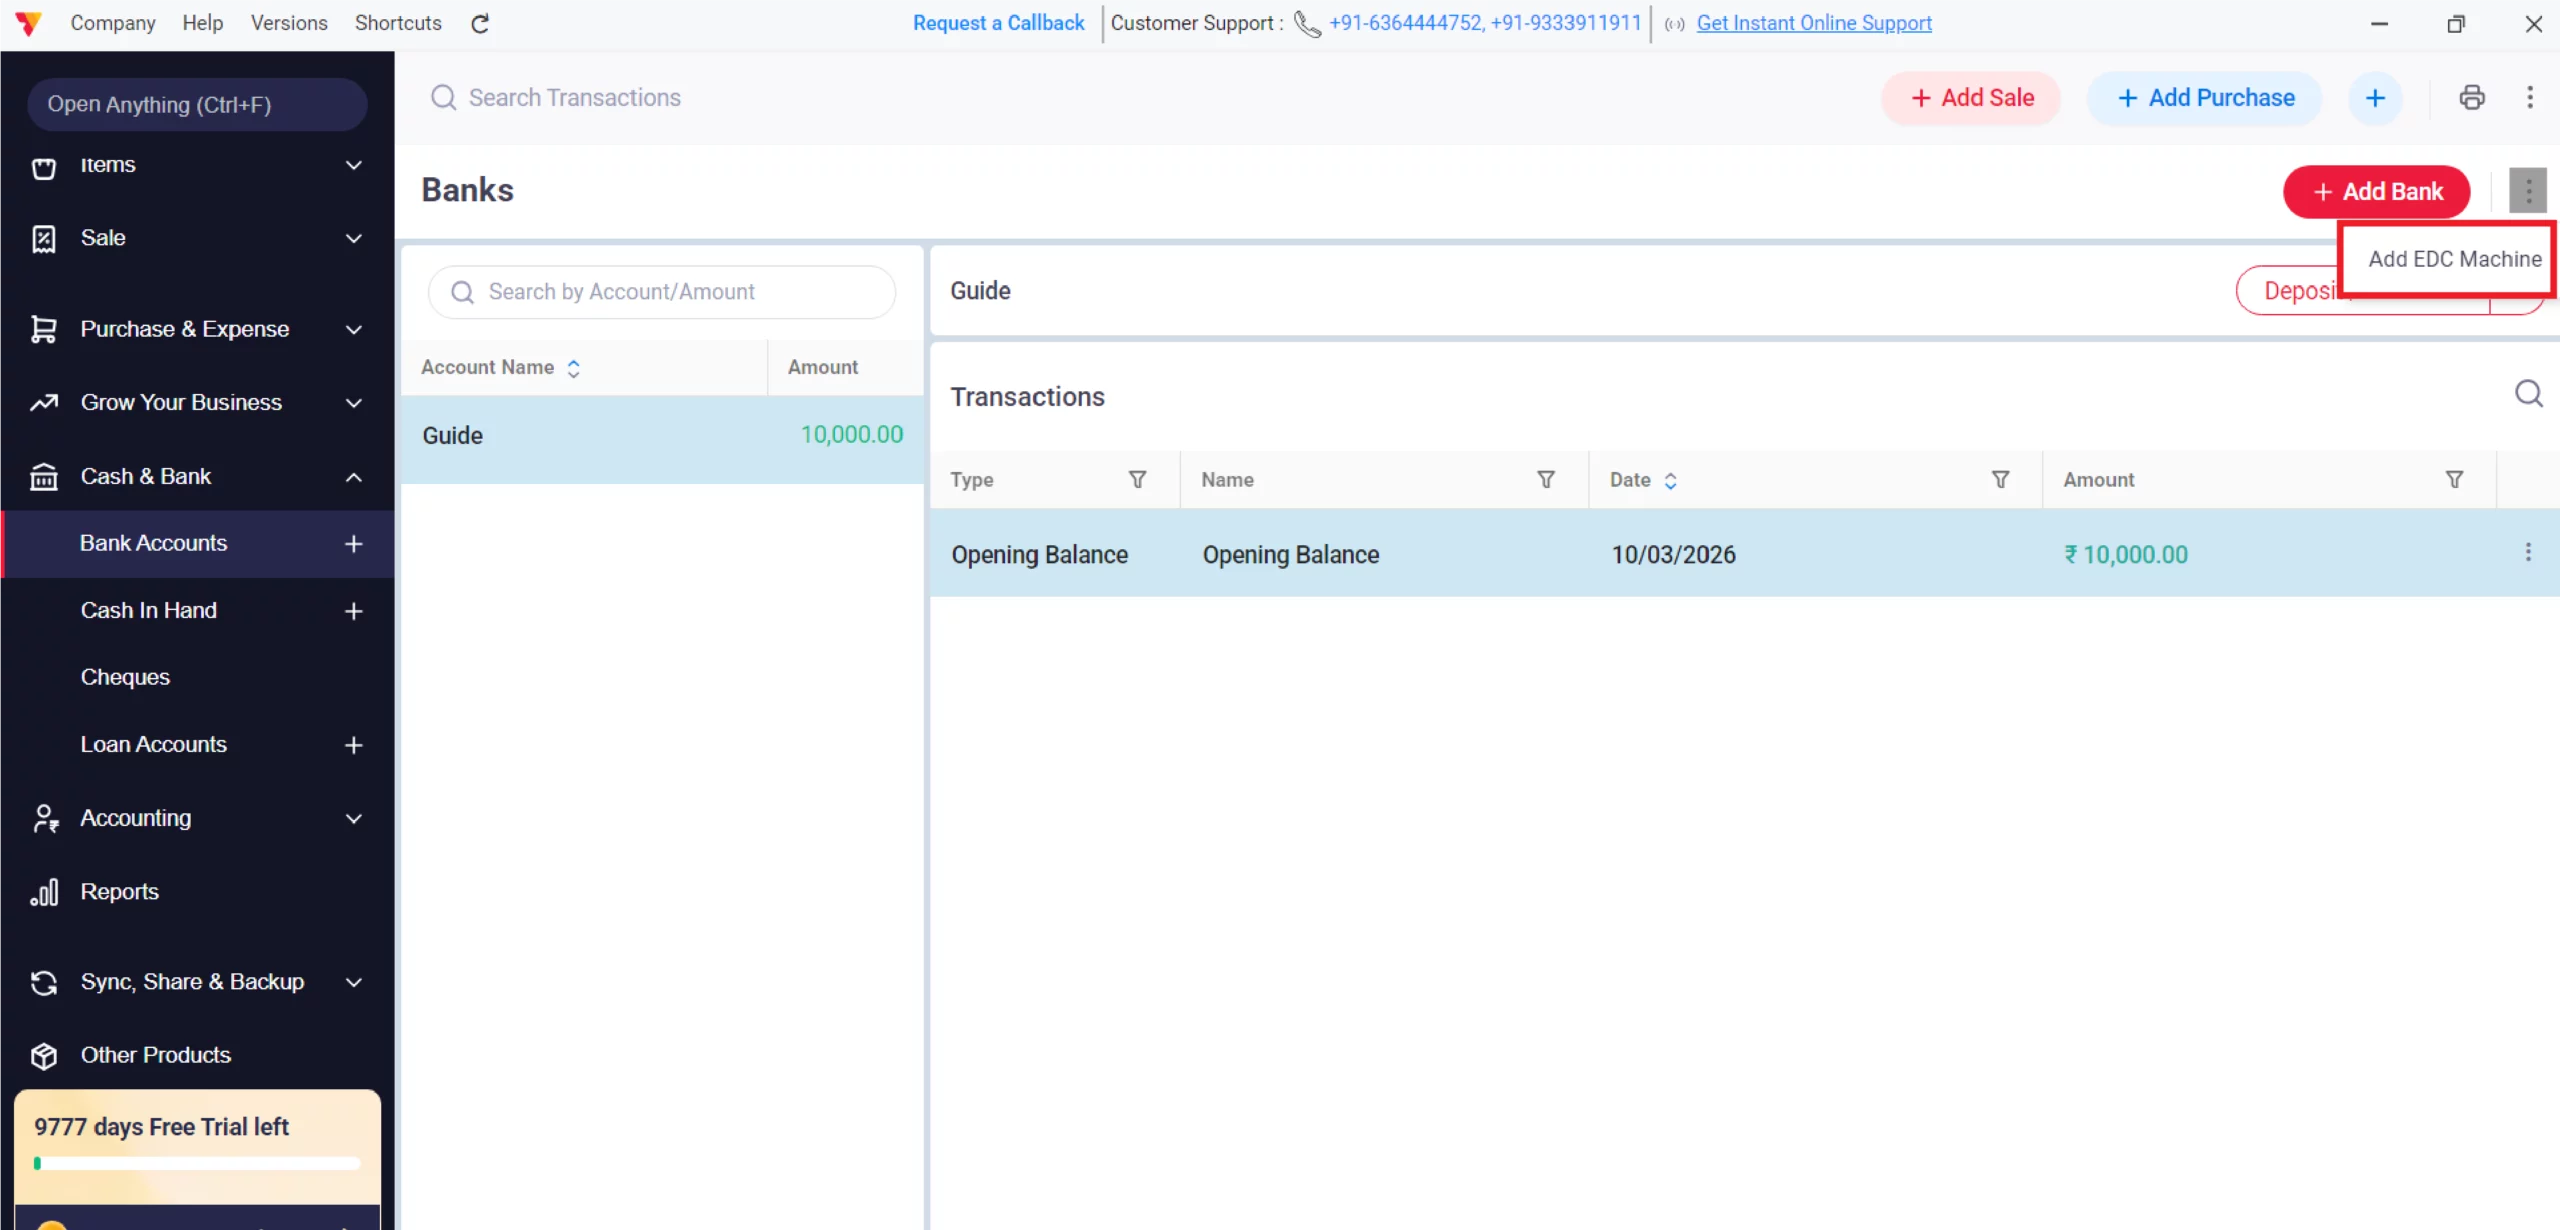Screen dimensions: 2560x1230
Task: Open Loan Accounts in the sidebar
Action: tap(153, 745)
